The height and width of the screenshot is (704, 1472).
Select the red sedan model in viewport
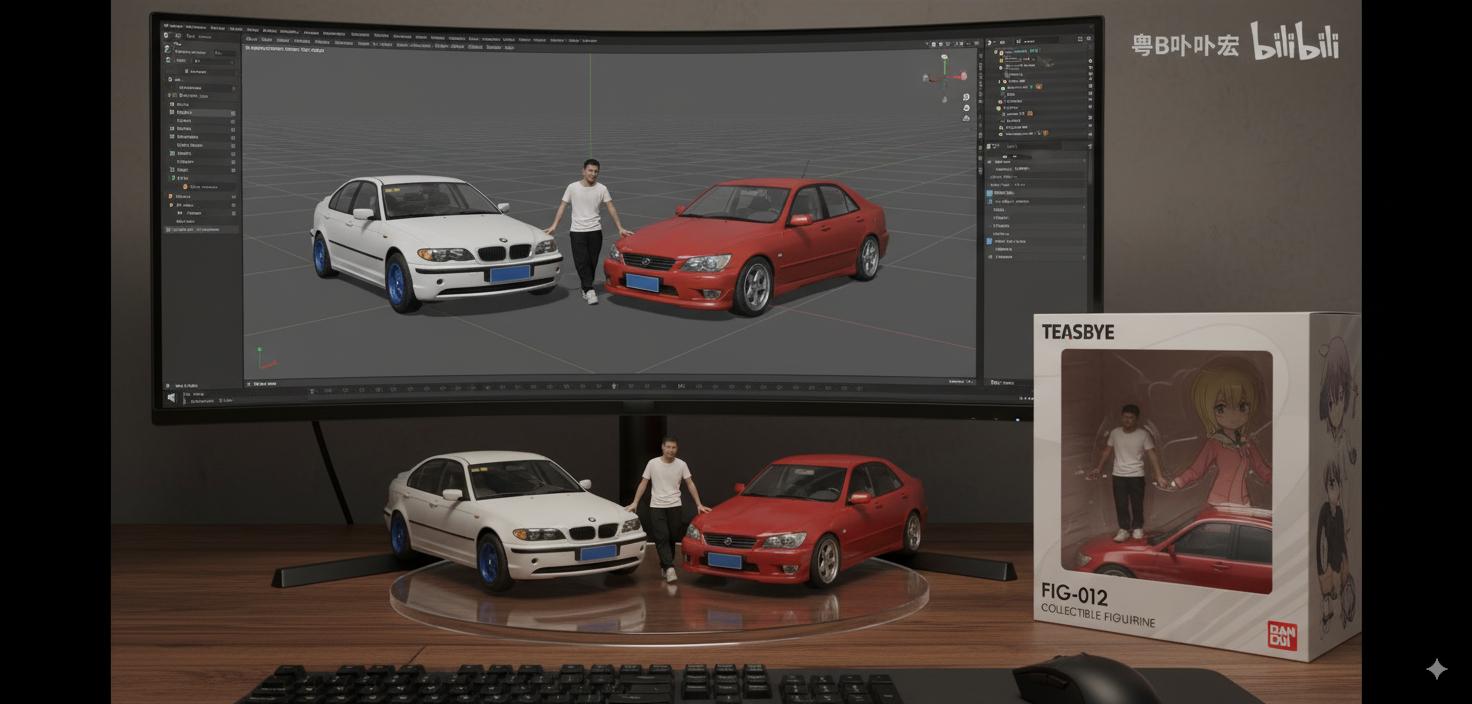click(x=748, y=245)
